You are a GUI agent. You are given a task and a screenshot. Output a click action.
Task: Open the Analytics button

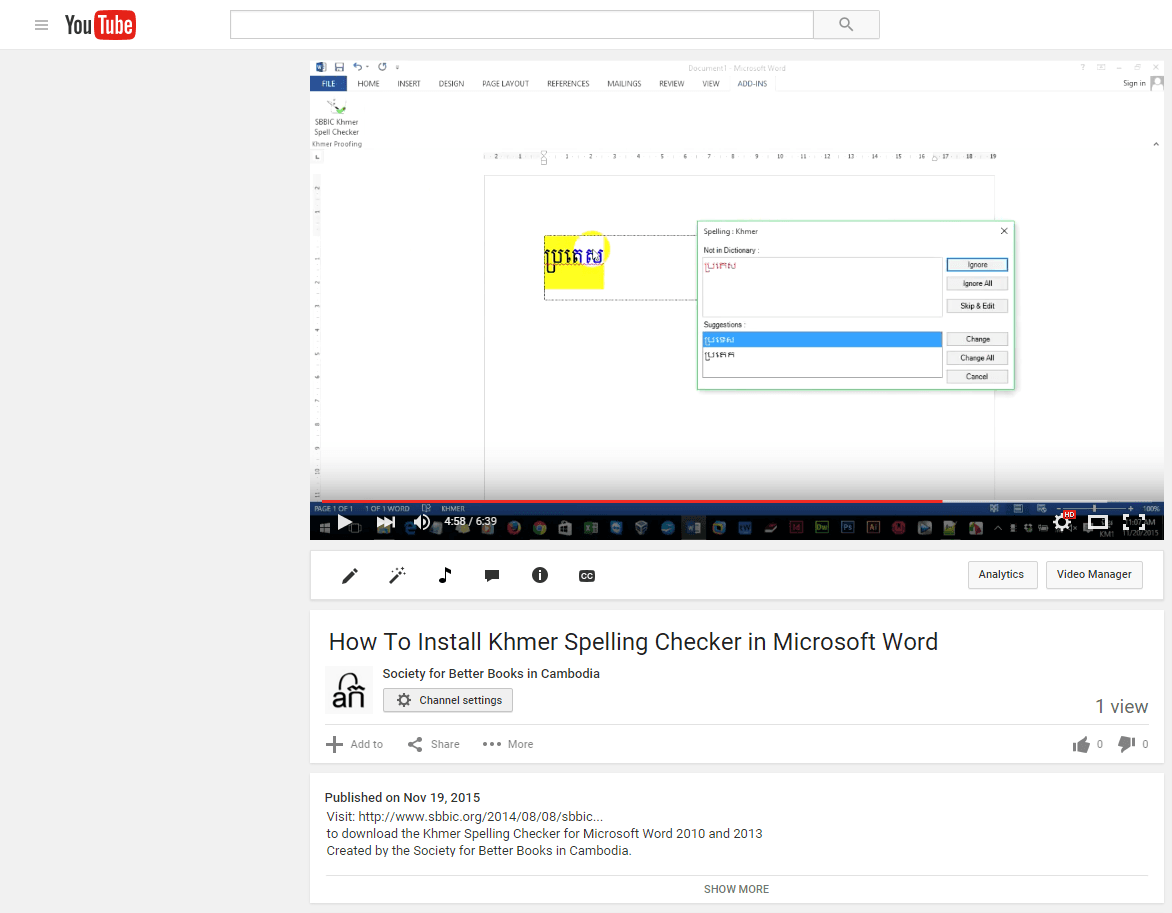click(1002, 574)
